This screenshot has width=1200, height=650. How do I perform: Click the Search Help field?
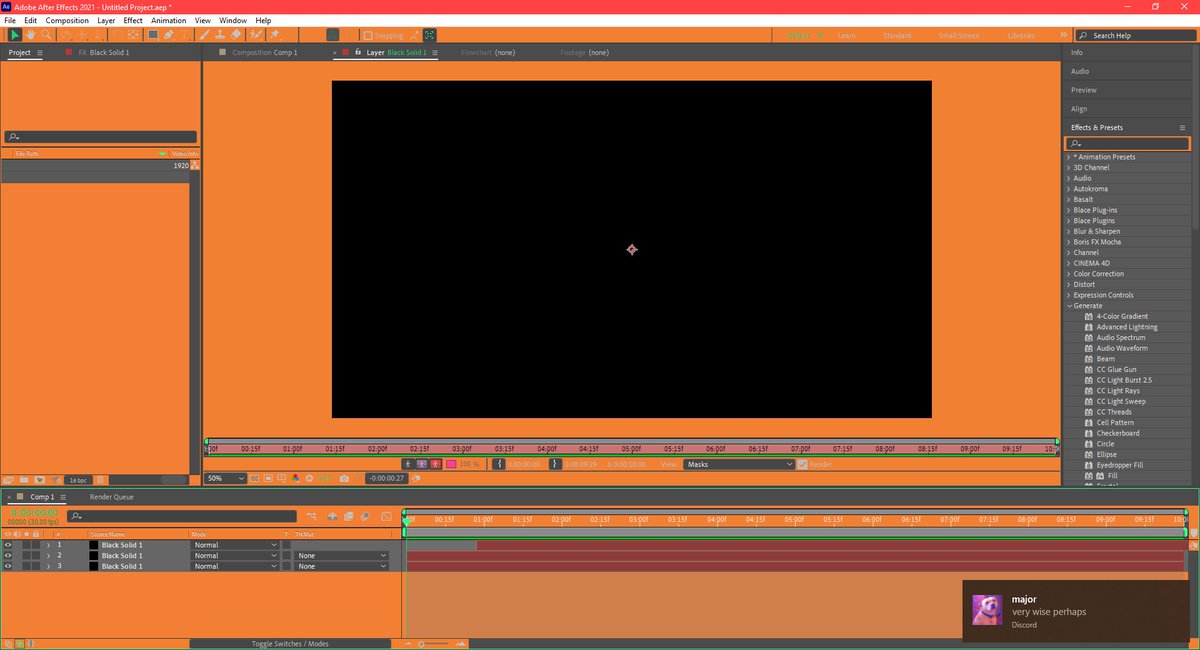pos(1136,35)
